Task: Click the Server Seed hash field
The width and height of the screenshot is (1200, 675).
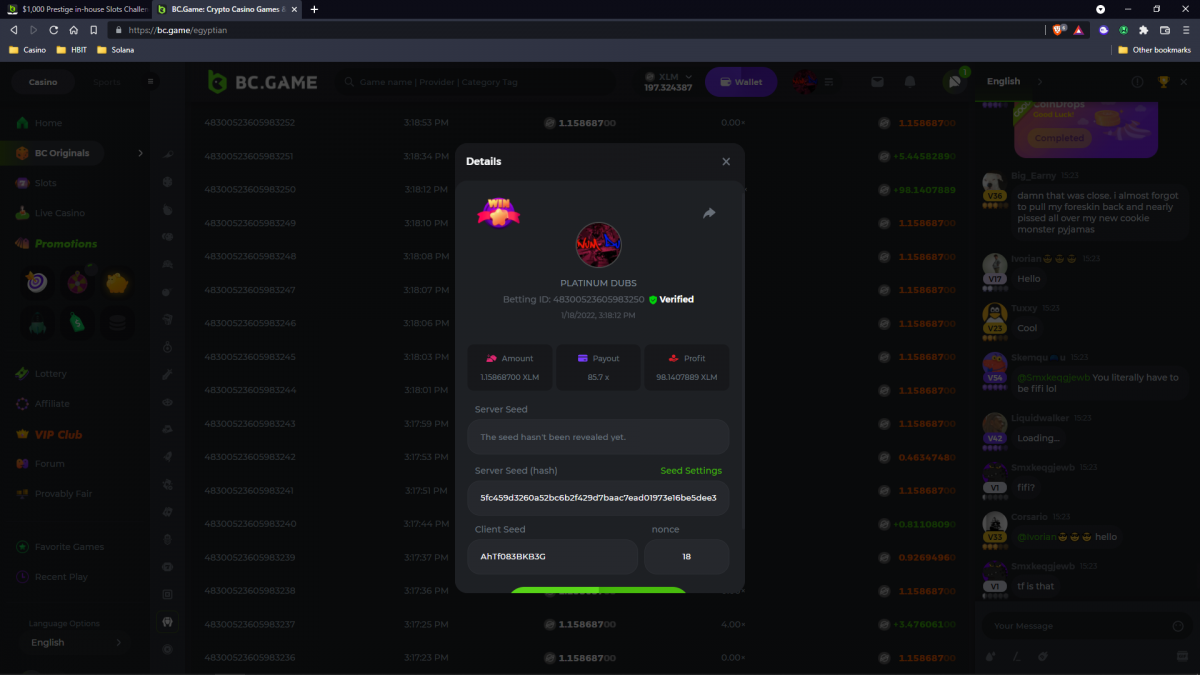Action: coord(598,497)
